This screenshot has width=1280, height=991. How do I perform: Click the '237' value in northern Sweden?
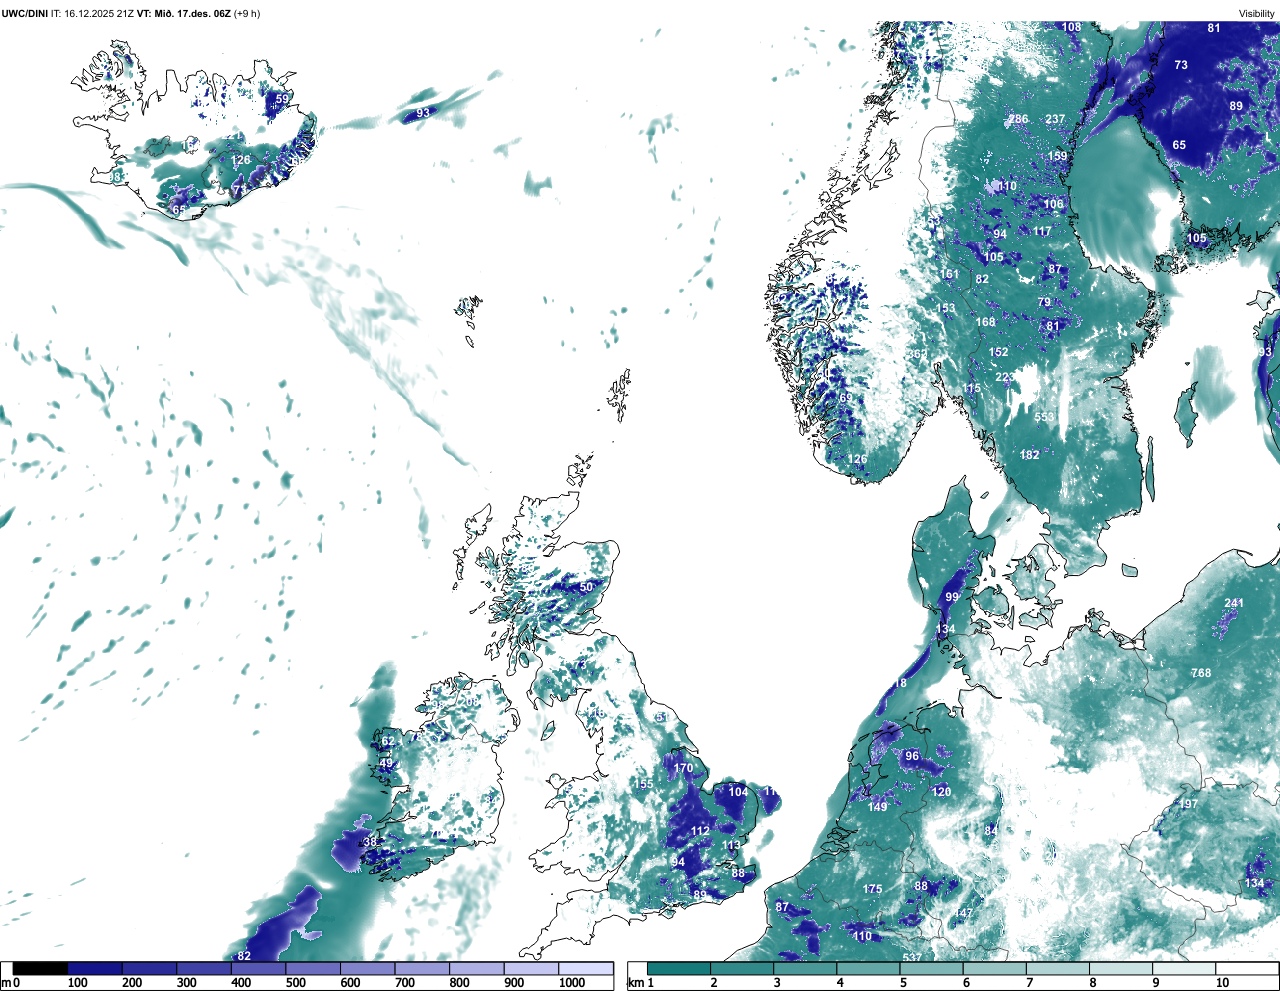1055,119
